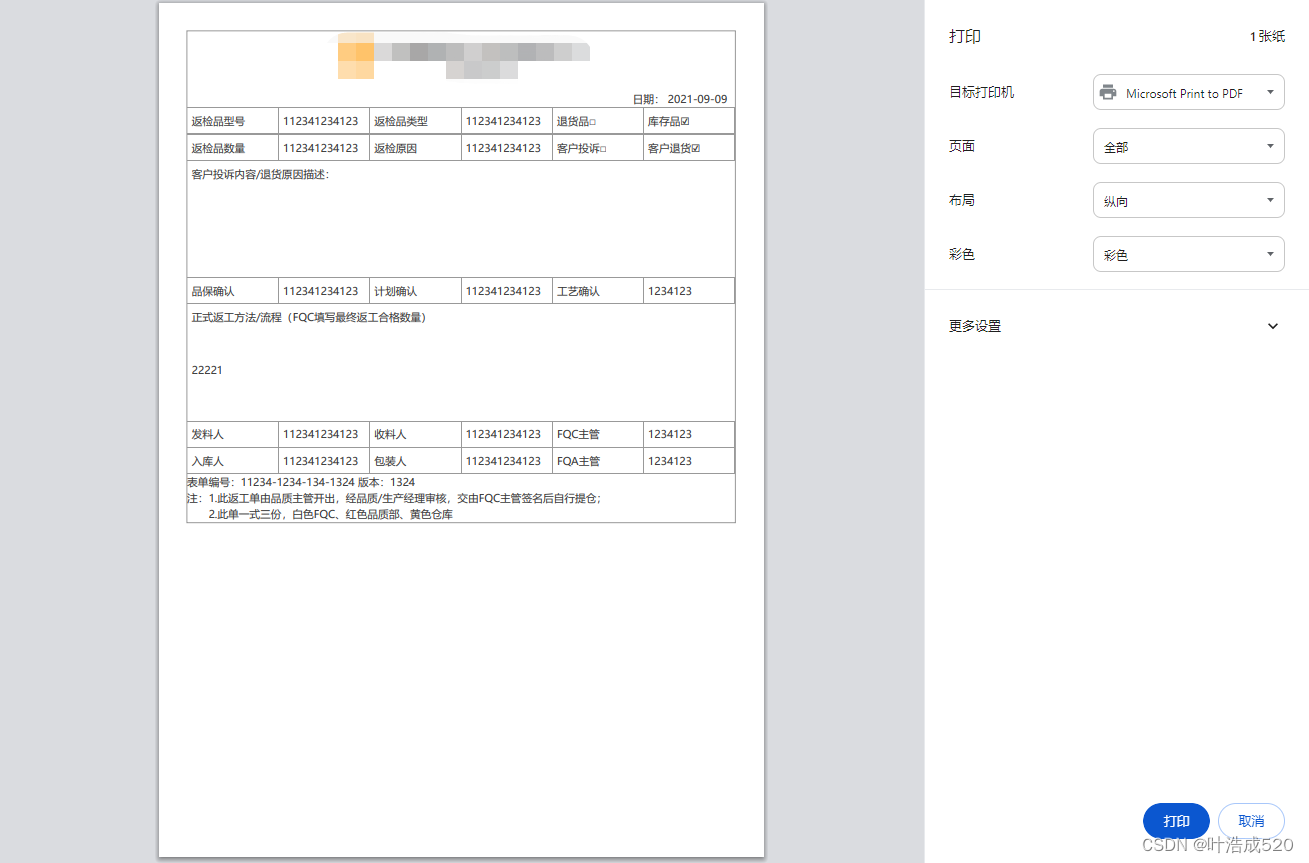Click the blue 打印 button
The height and width of the screenshot is (863, 1309).
point(1176,820)
